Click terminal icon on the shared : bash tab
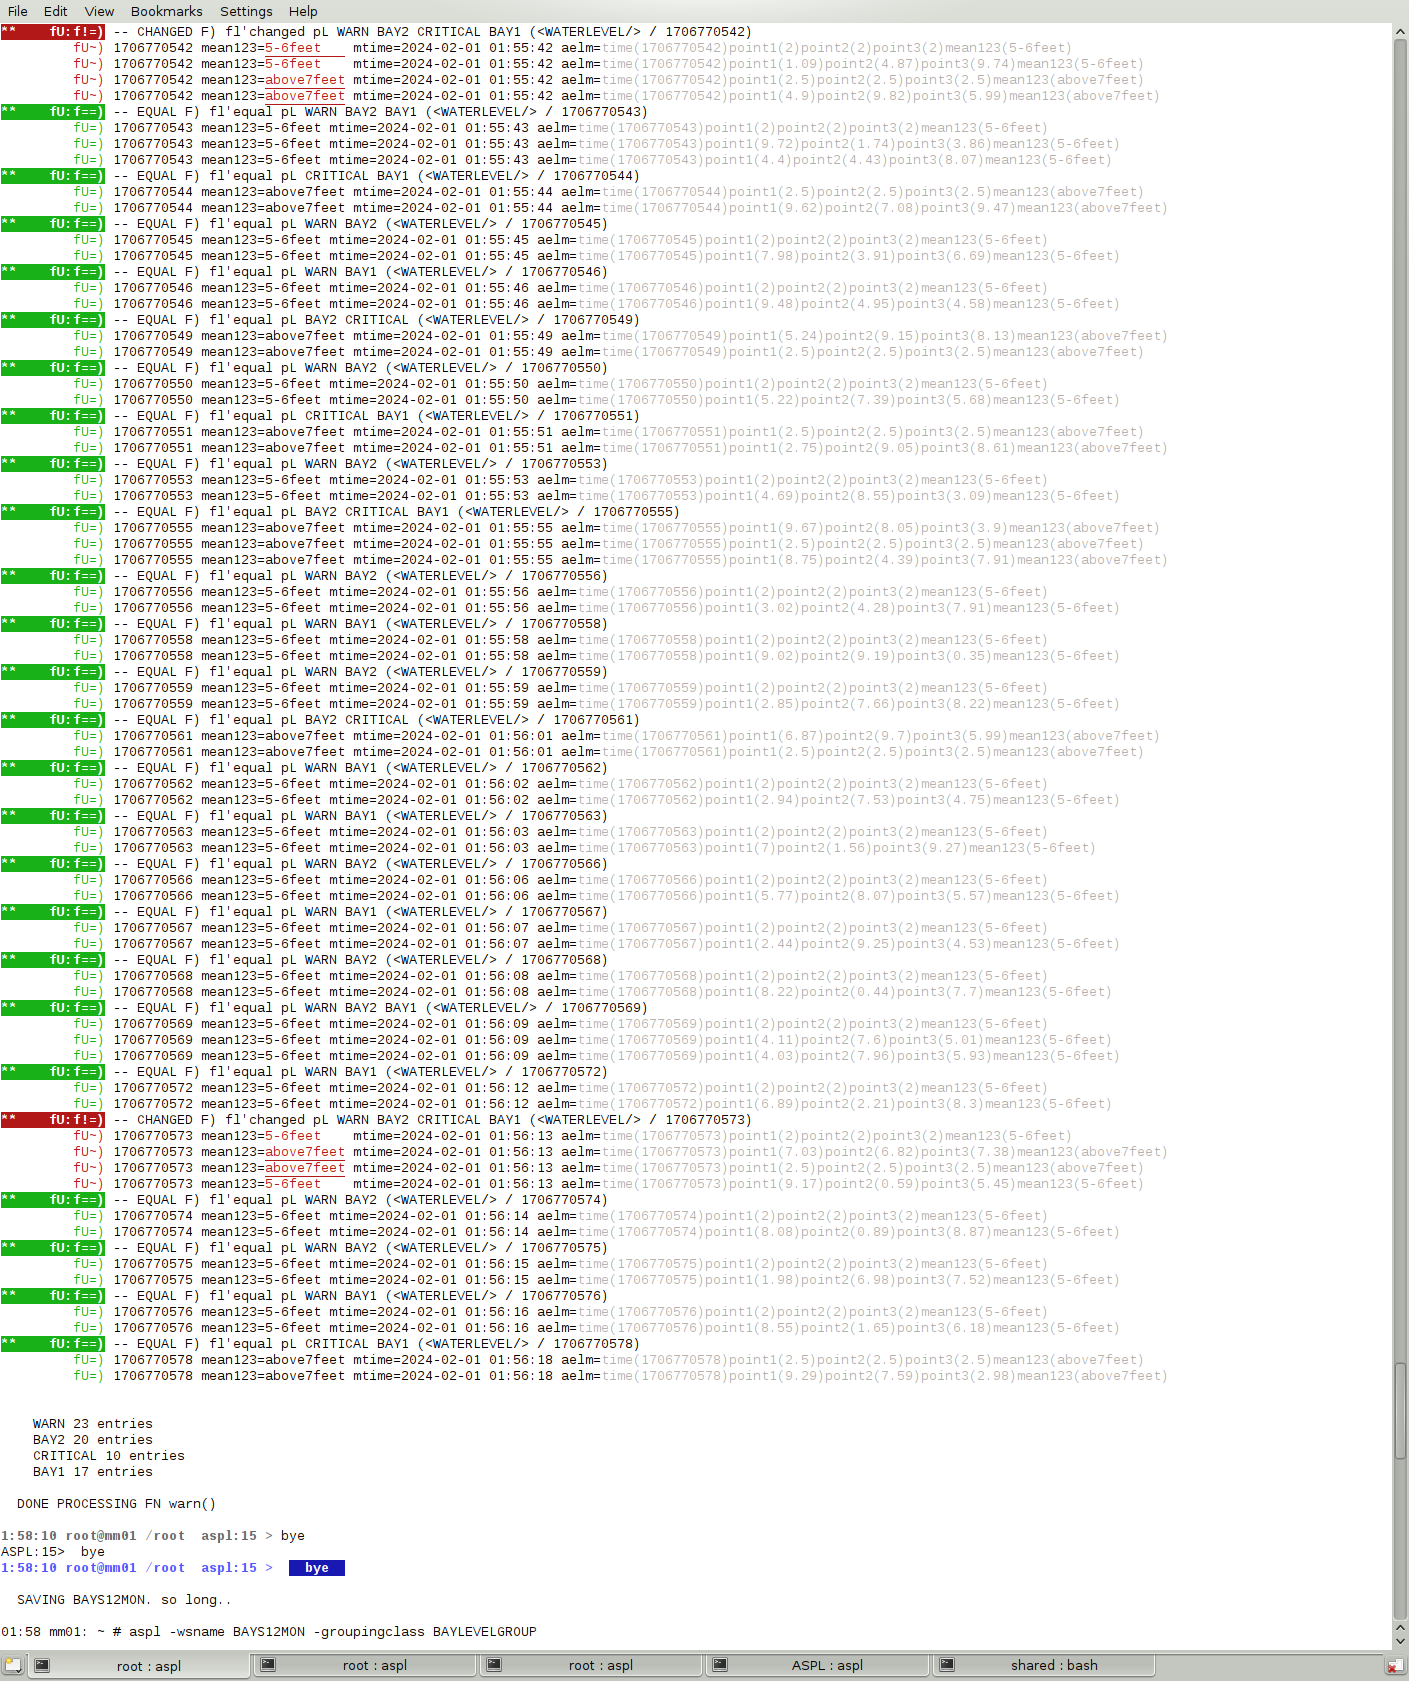This screenshot has height=1681, width=1409. click(947, 1665)
